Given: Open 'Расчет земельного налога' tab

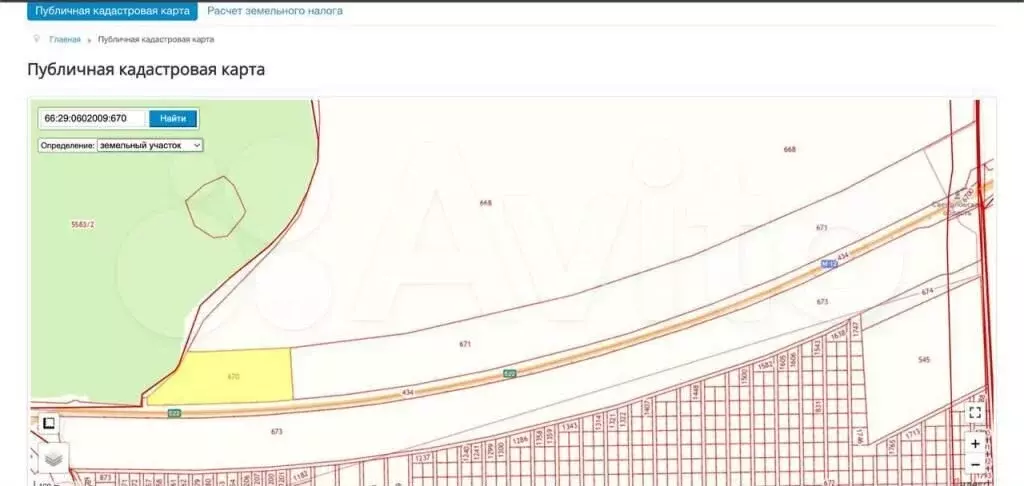Looking at the screenshot, I should [275, 11].
